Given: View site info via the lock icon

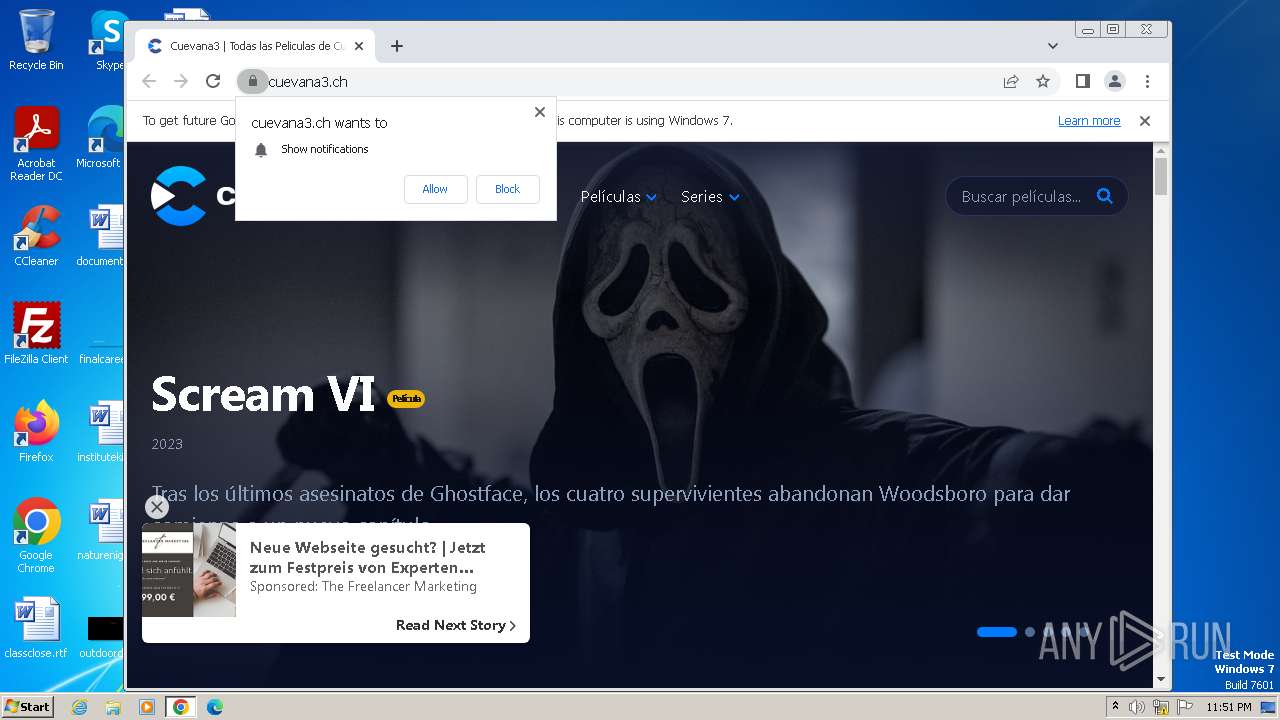Looking at the screenshot, I should (x=252, y=81).
